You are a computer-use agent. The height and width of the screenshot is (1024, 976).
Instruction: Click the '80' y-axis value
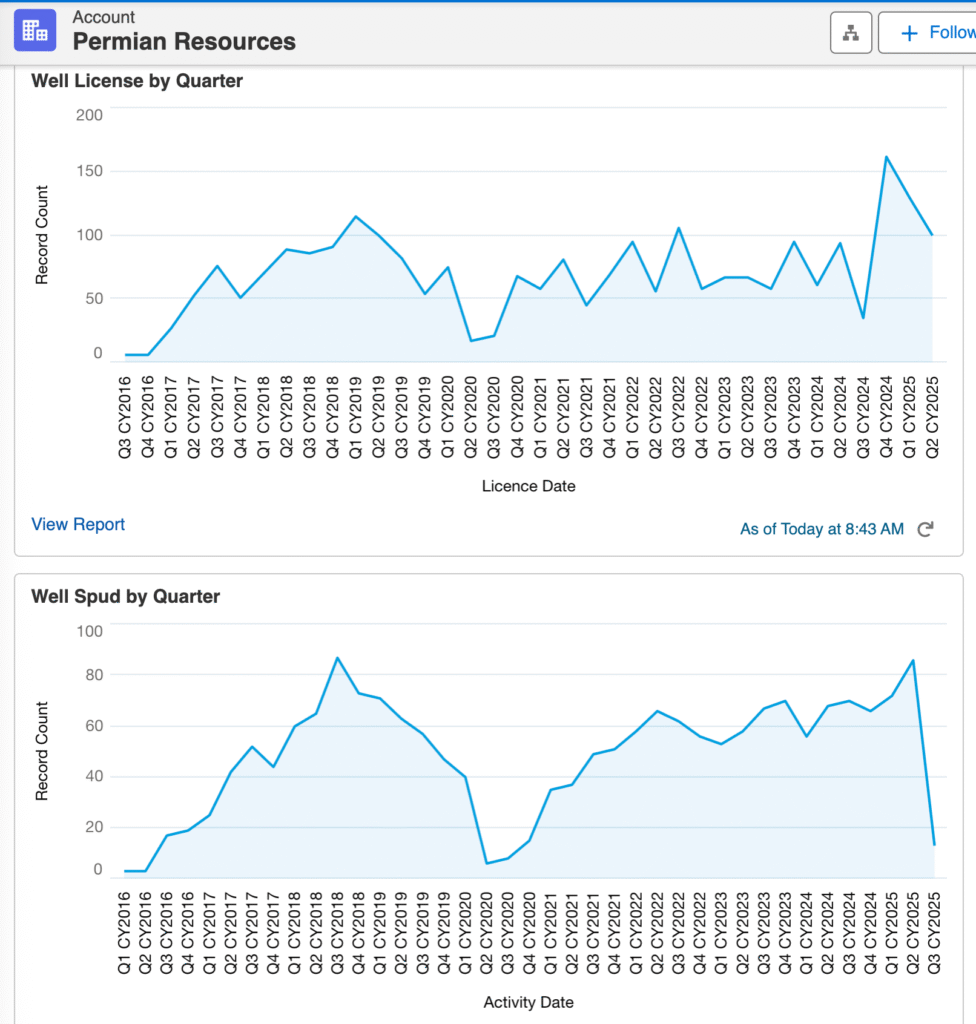coord(94,675)
